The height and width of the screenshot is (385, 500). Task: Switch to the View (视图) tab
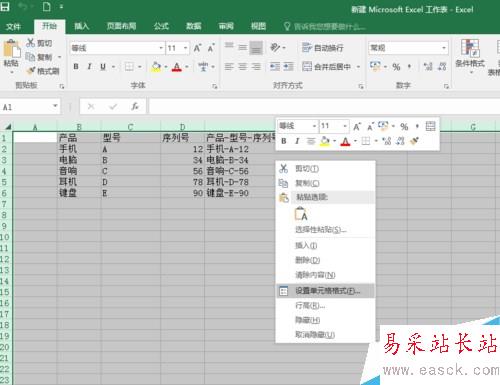pos(258,26)
